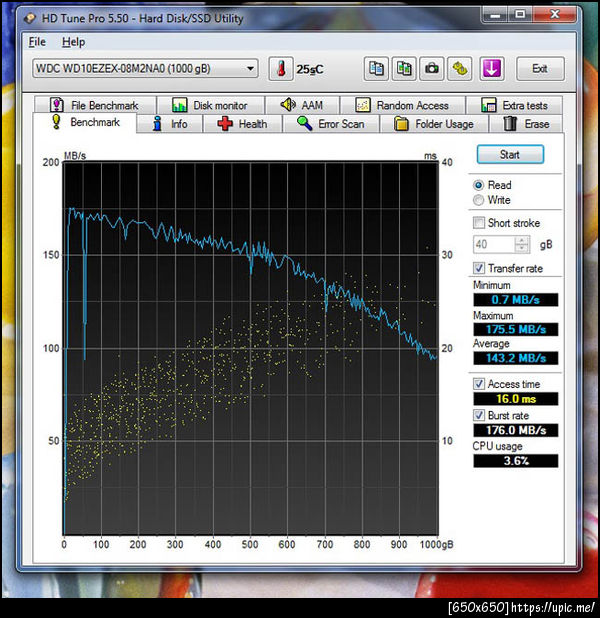
Task: Click the 25°C temperature reading
Action: click(x=310, y=69)
